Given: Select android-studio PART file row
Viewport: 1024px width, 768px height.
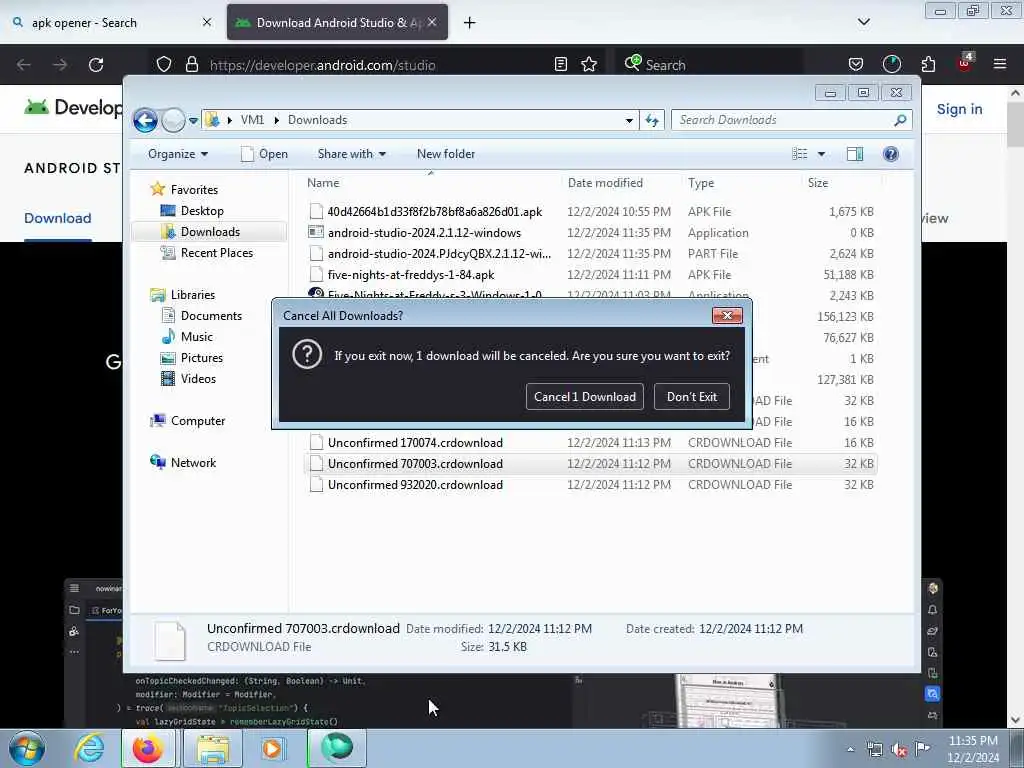Looking at the screenshot, I should 590,253.
